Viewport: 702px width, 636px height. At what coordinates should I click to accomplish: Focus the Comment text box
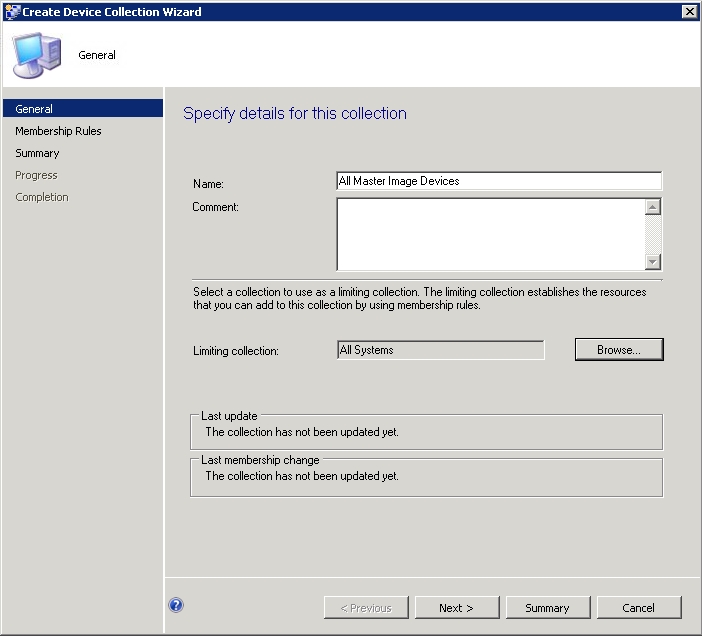[490, 234]
